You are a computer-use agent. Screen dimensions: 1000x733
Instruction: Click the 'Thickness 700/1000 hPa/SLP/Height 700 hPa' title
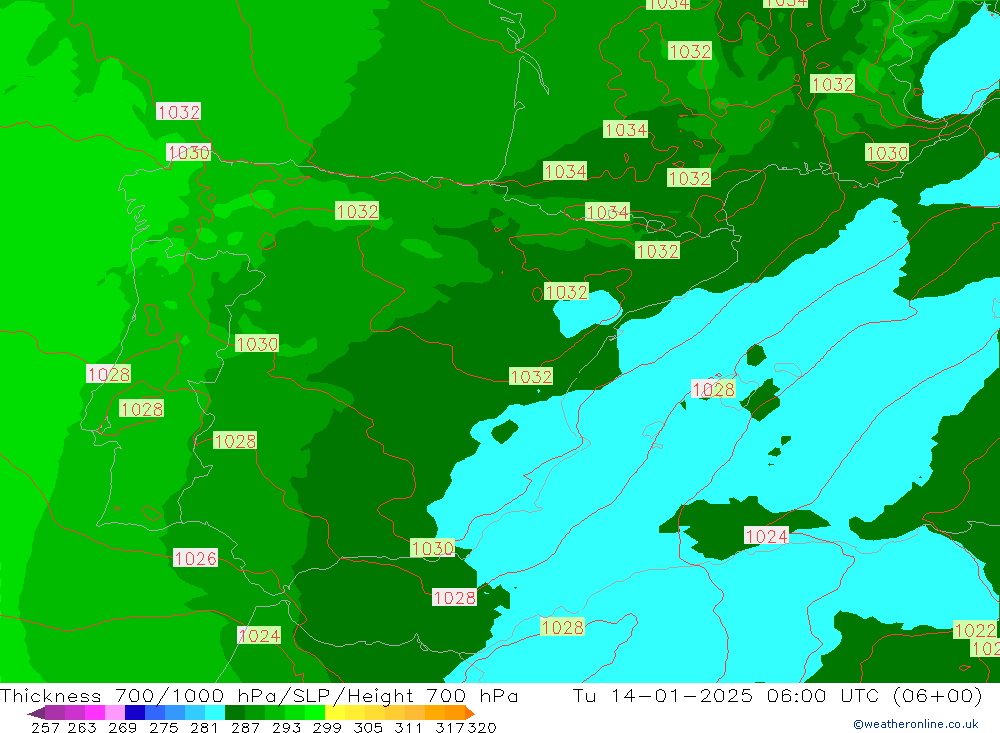click(259, 695)
